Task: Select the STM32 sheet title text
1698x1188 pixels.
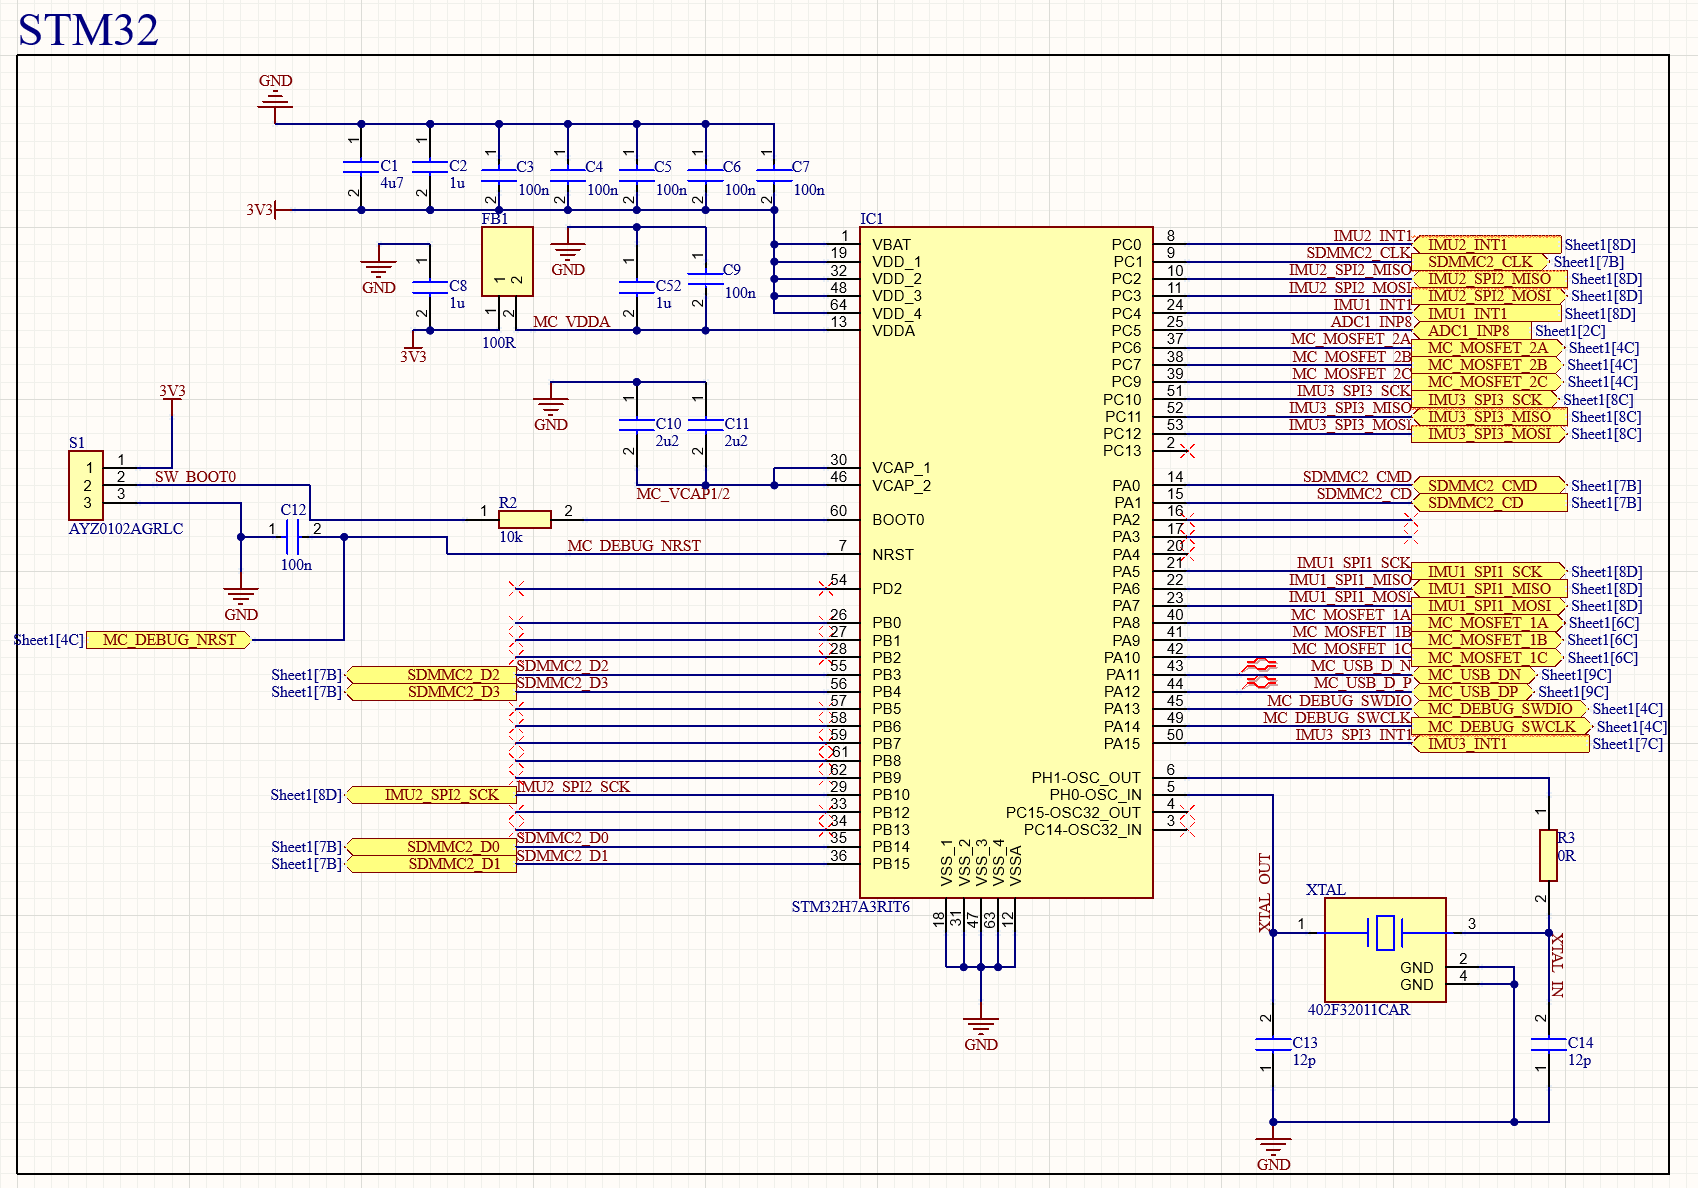Action: (x=88, y=30)
